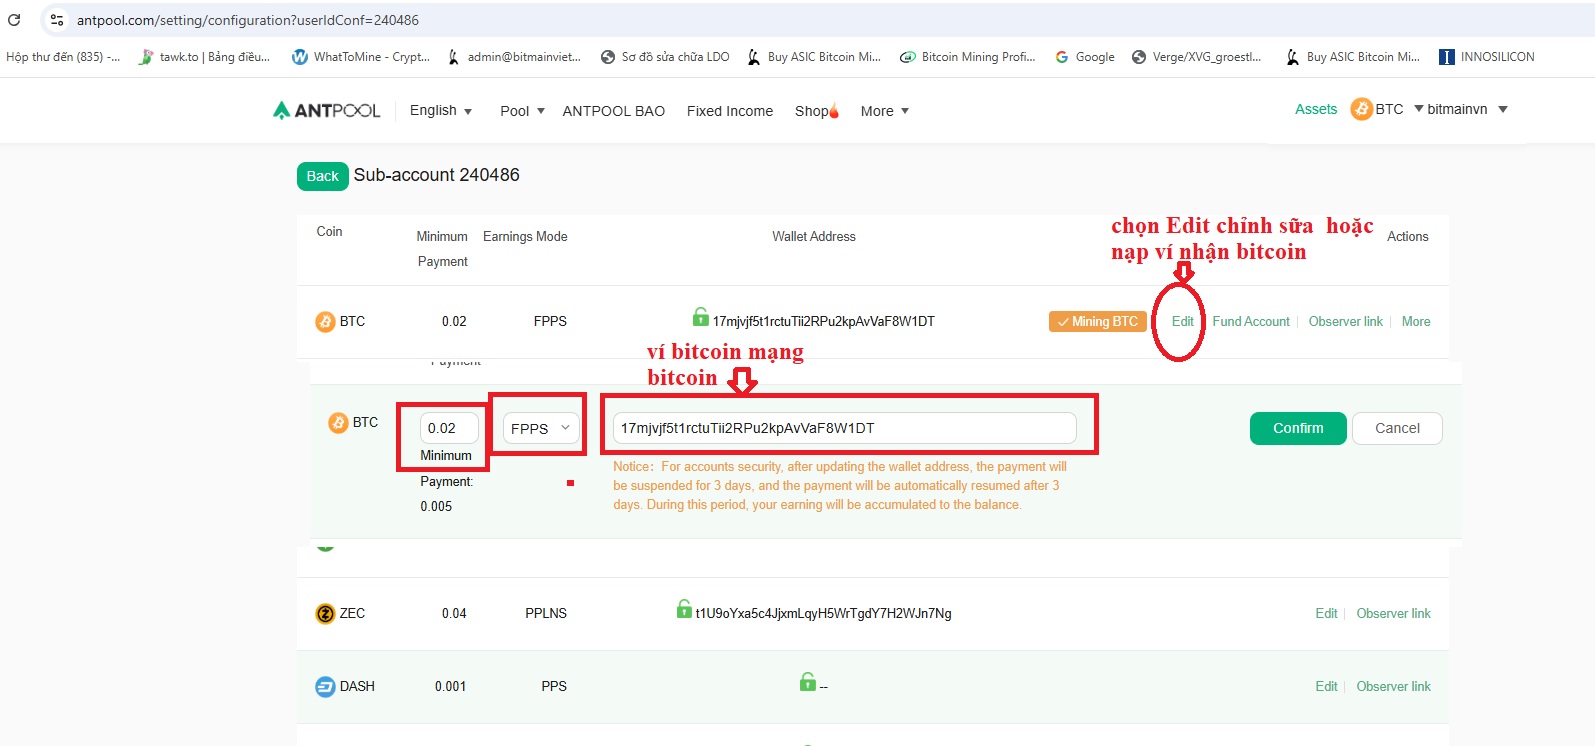Open the admin@bitmainviet bookmark

[x=514, y=57]
